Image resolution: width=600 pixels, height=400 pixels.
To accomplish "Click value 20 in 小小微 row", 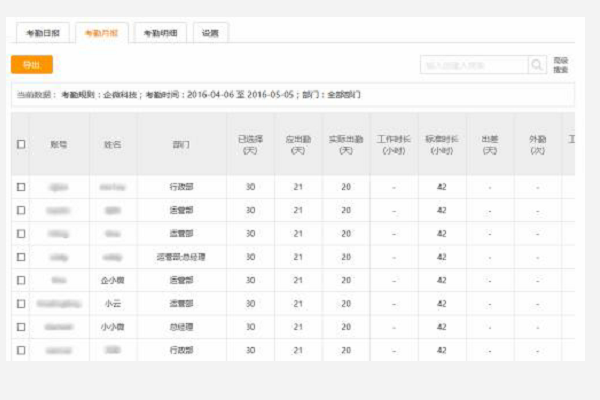I will 346,327.
